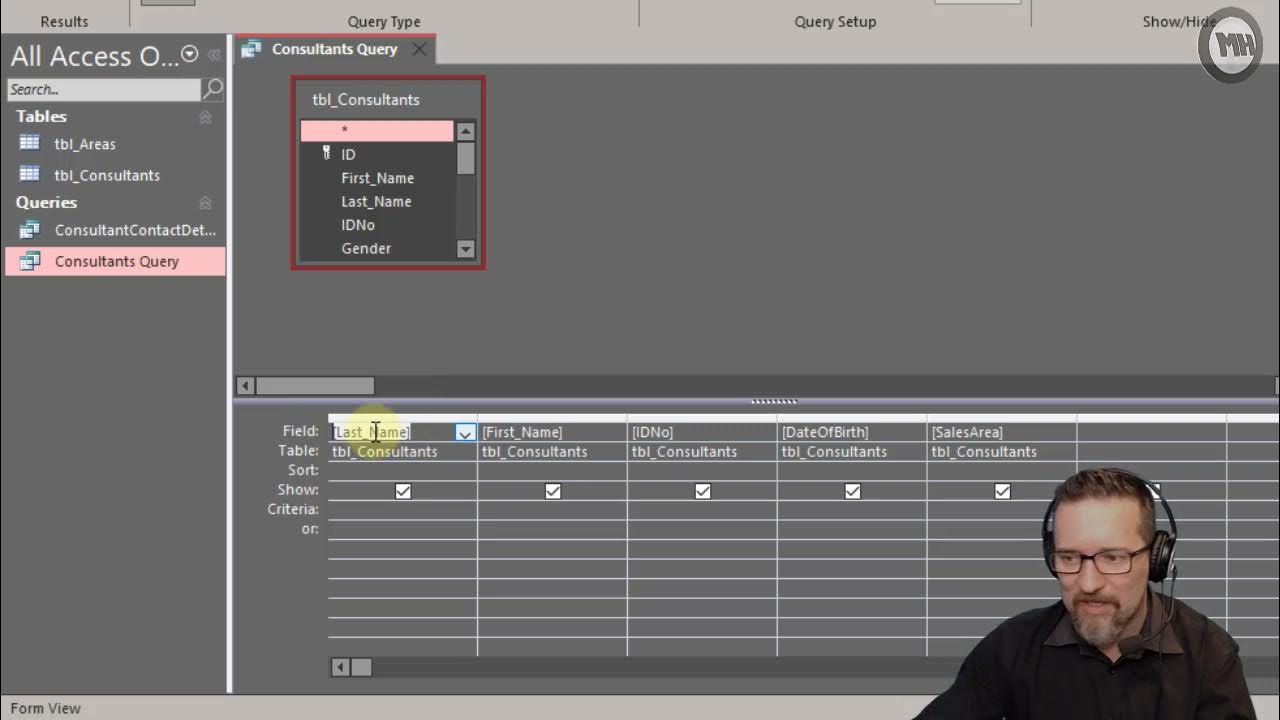This screenshot has width=1280, height=720.
Task: Click Sort cell for Last_Name column
Action: pos(403,470)
